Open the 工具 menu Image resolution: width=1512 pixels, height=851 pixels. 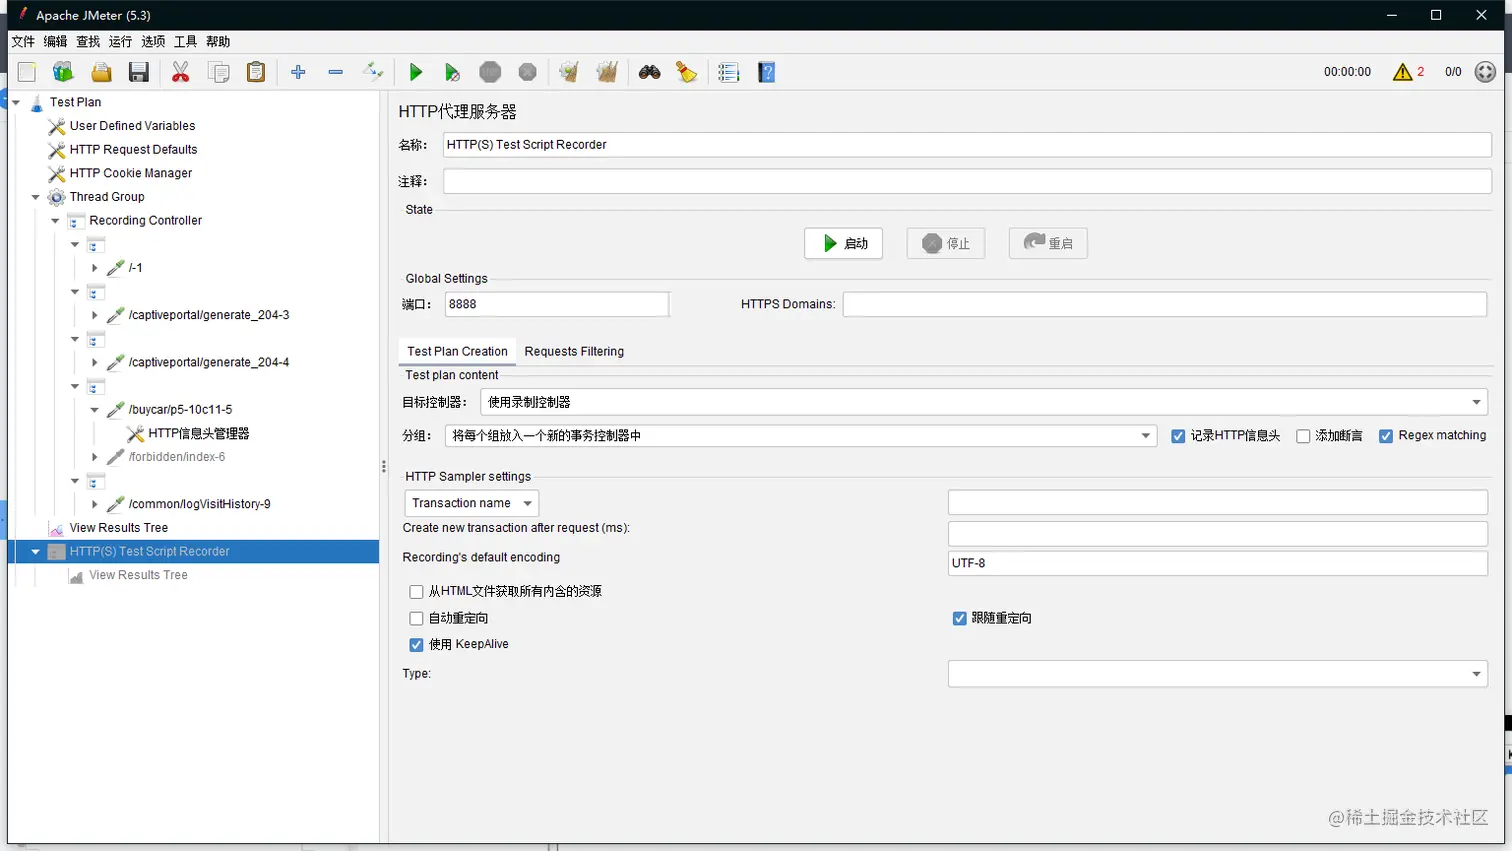click(x=186, y=41)
